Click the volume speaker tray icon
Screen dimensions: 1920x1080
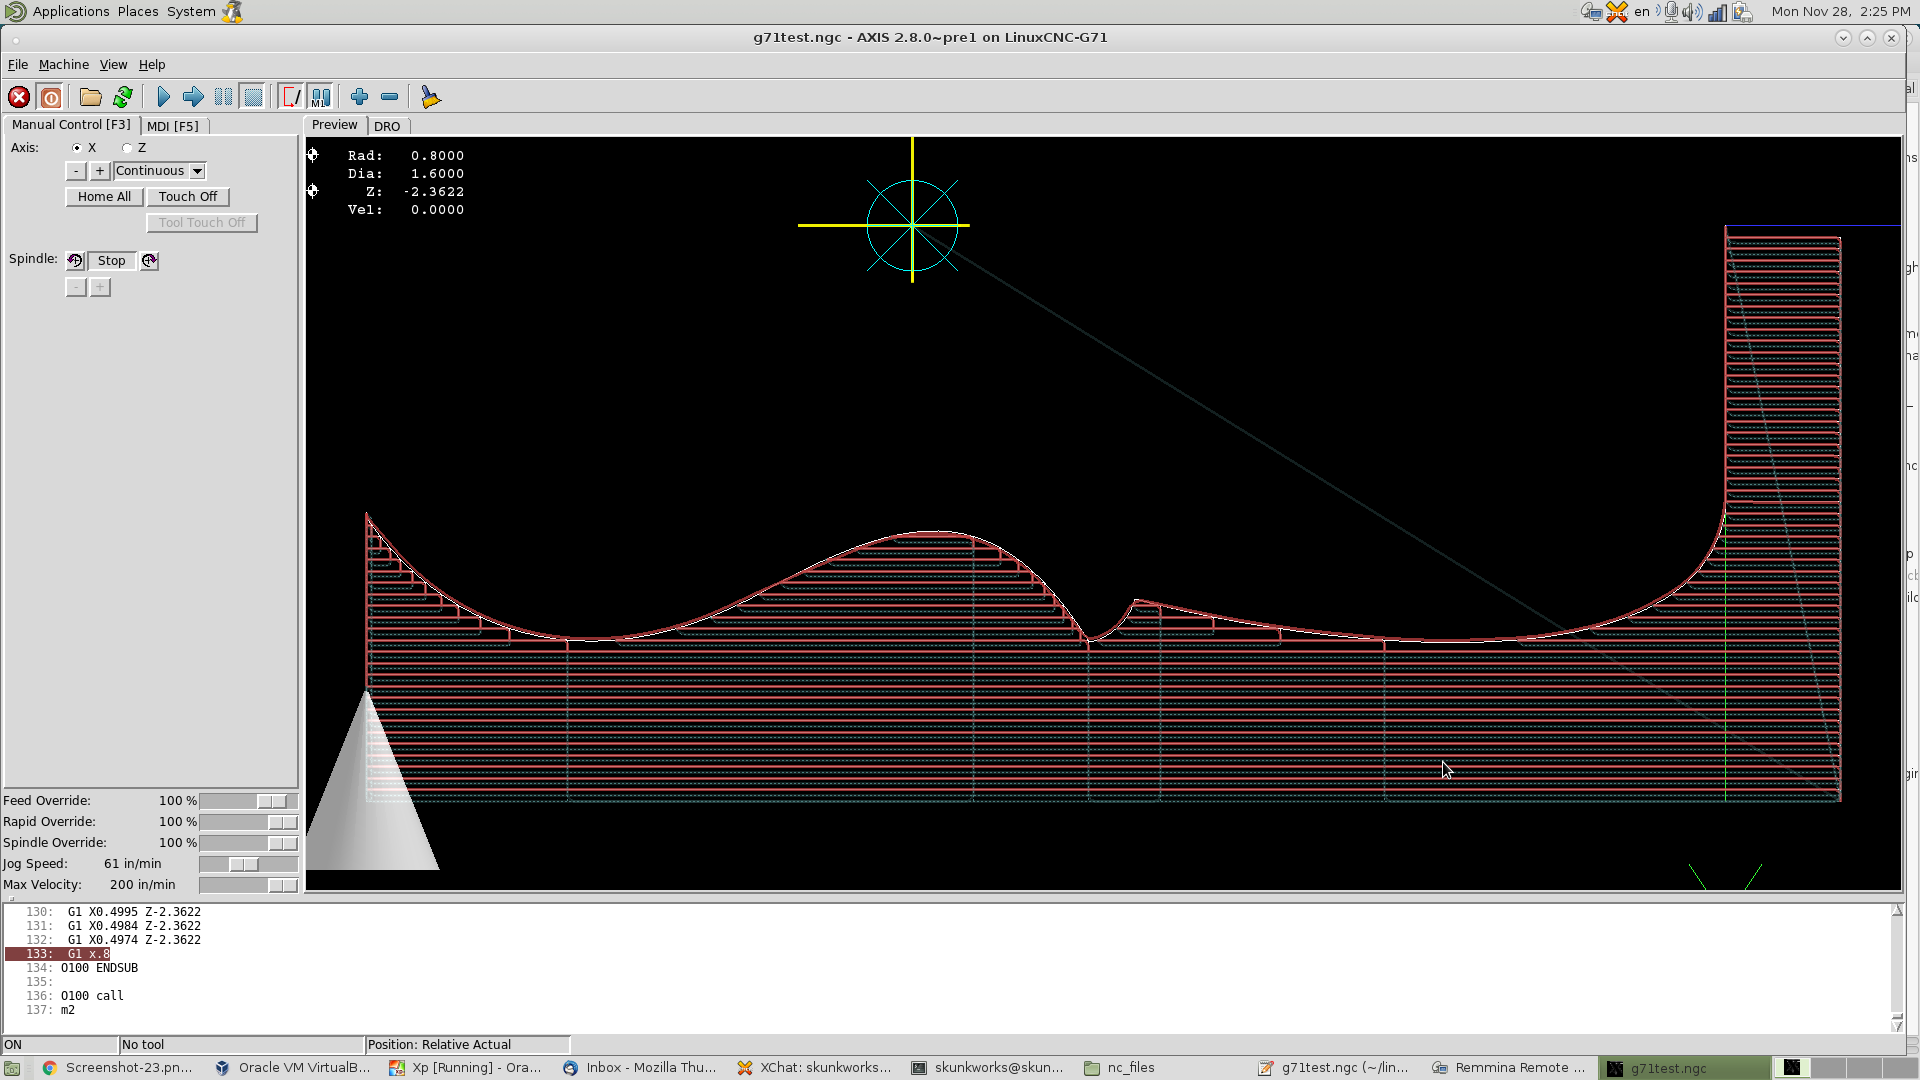pyautogui.click(x=1692, y=12)
